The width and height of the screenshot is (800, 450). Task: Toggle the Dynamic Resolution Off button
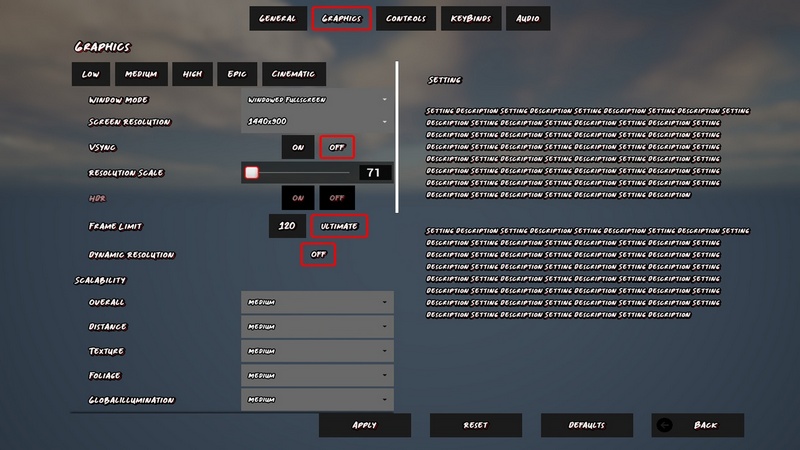point(318,255)
